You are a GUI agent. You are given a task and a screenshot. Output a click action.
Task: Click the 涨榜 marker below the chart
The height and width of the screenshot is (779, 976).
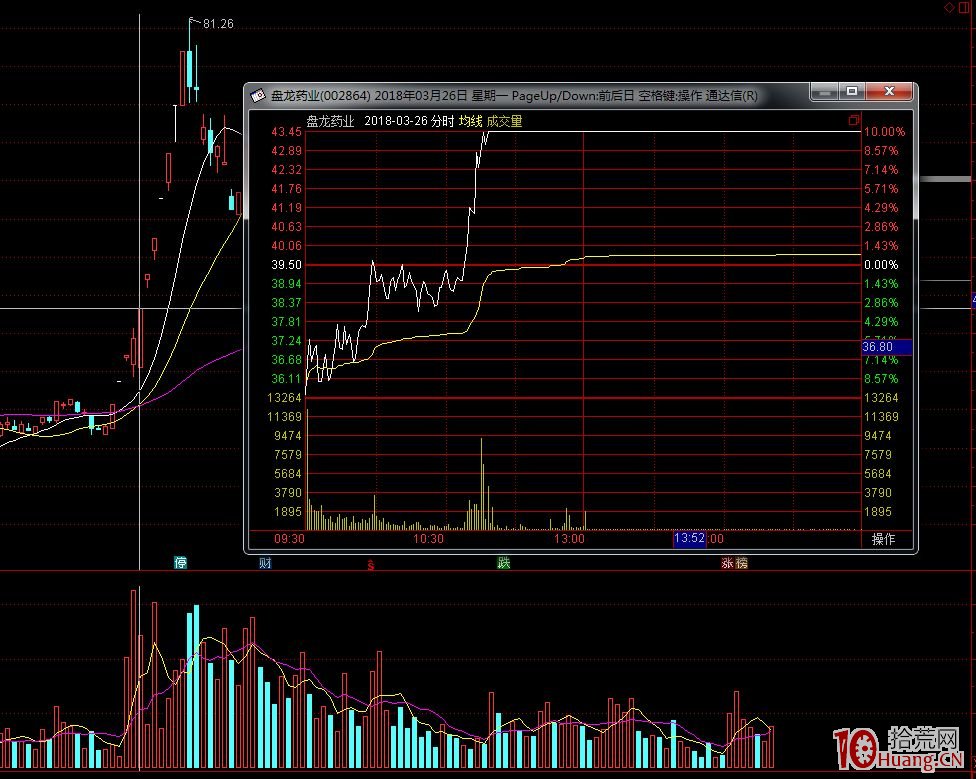(x=734, y=563)
